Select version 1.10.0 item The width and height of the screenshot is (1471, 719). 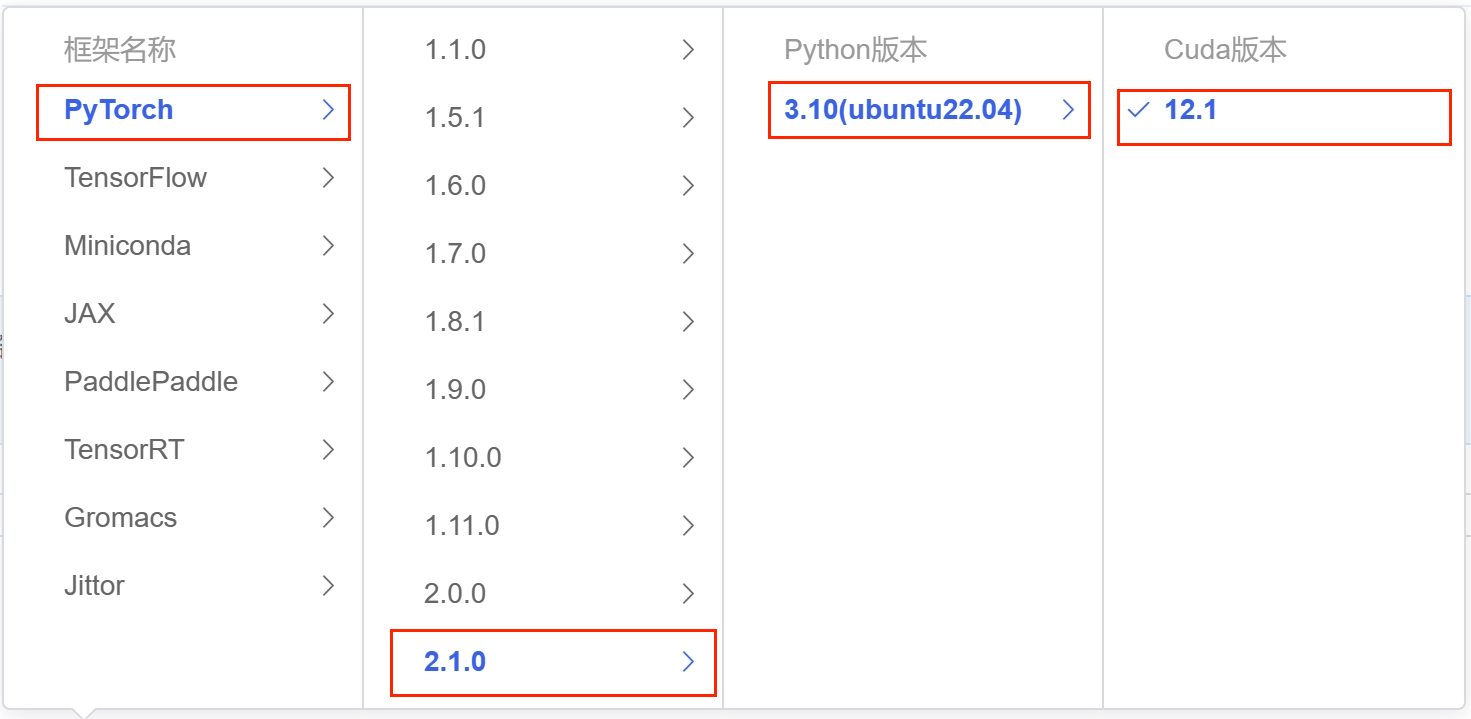tap(463, 458)
